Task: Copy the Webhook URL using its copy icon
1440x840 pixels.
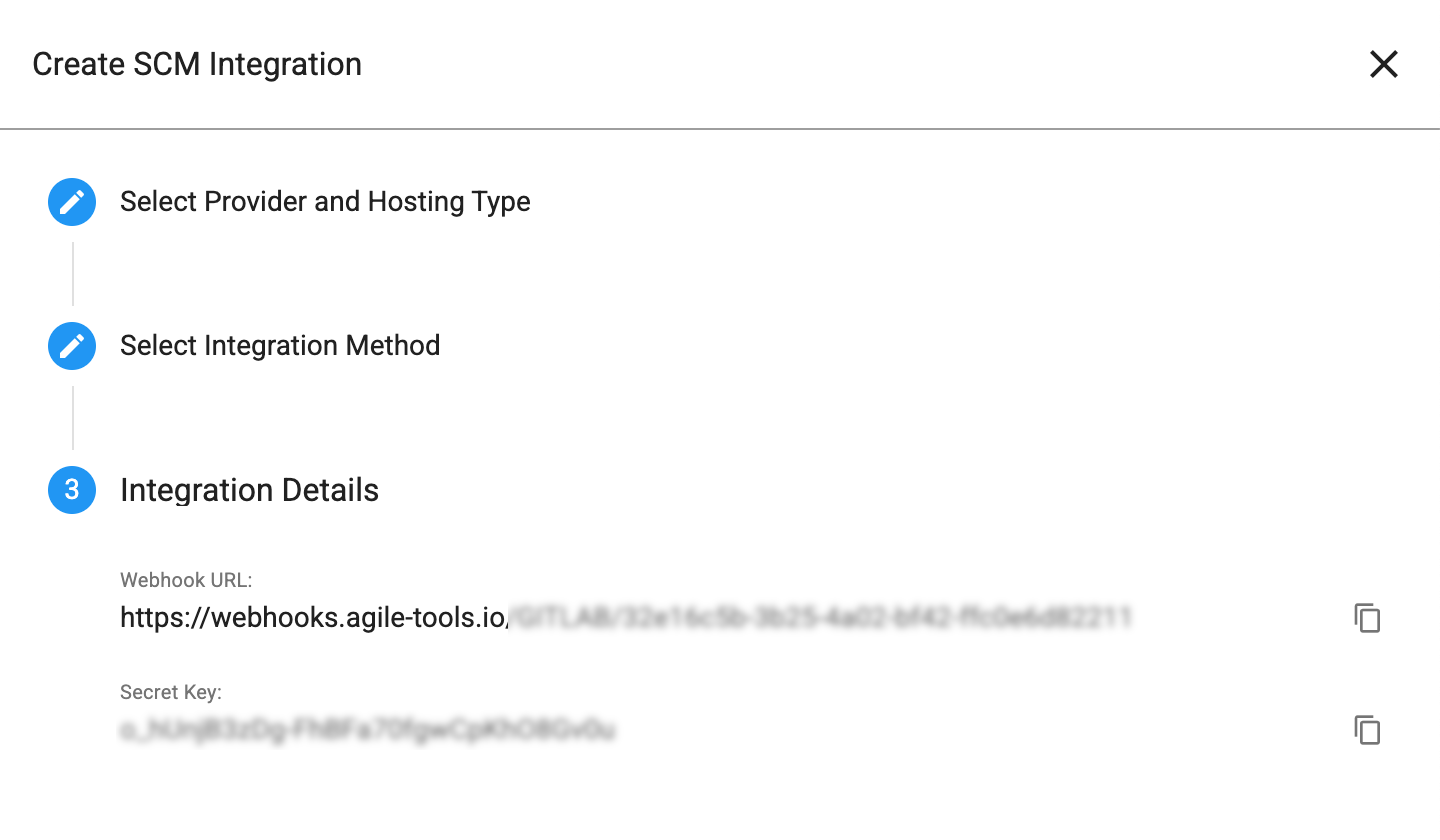Action: [x=1367, y=618]
